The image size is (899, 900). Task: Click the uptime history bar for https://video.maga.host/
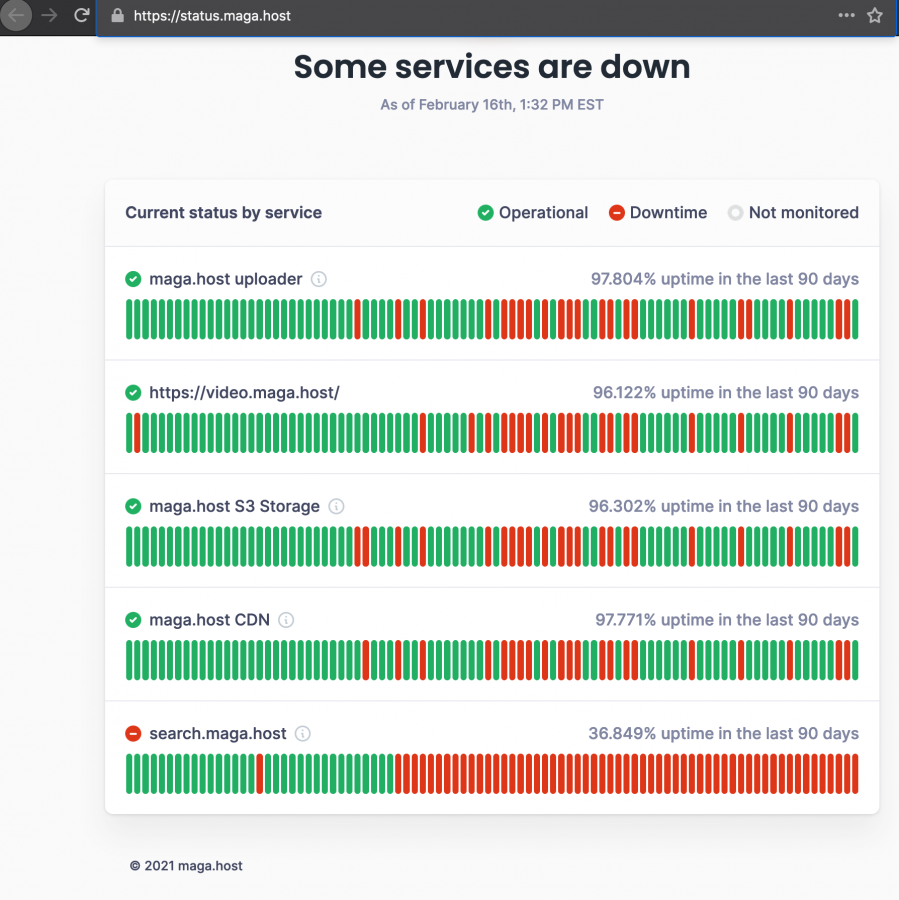click(492, 433)
